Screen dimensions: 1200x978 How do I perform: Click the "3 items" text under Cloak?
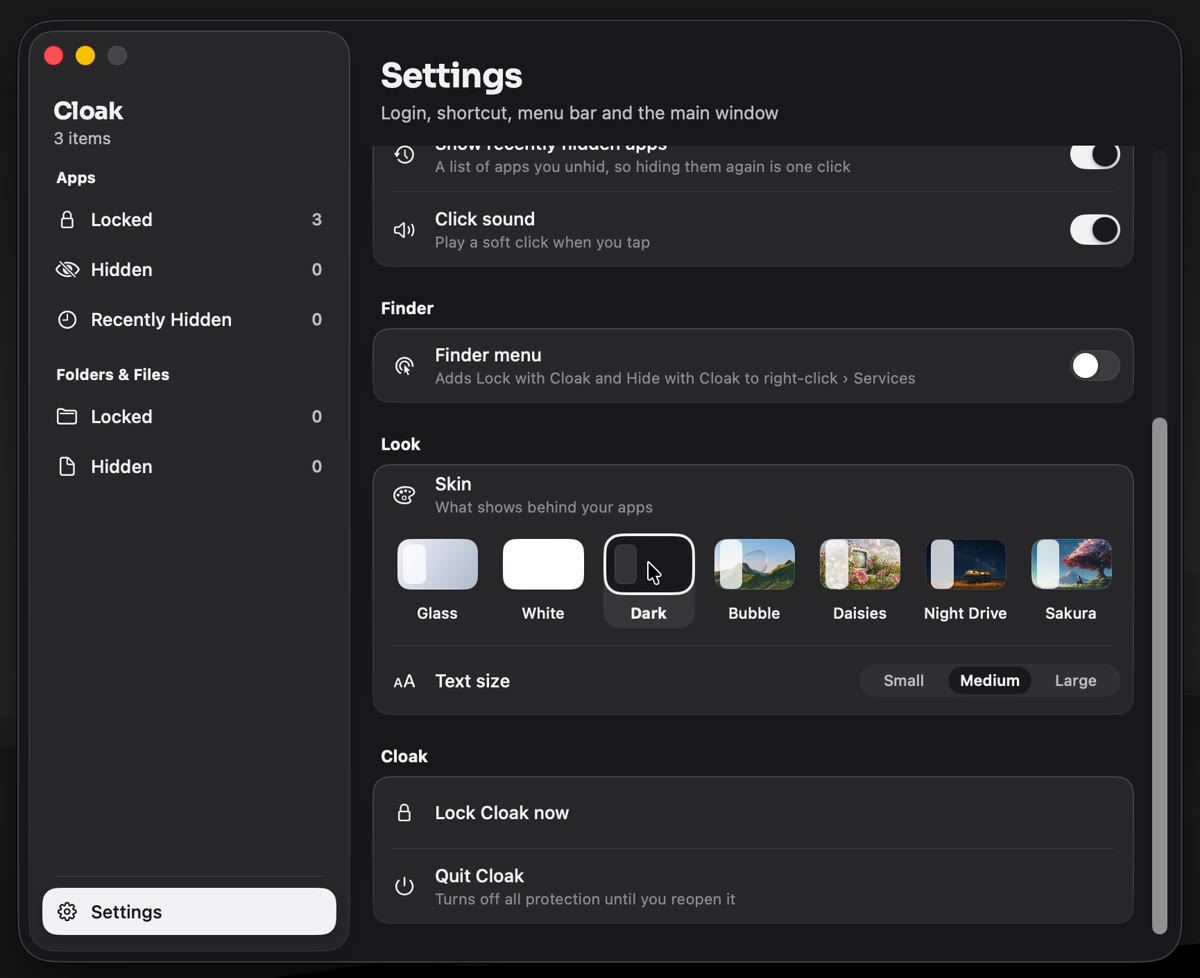(x=82, y=139)
